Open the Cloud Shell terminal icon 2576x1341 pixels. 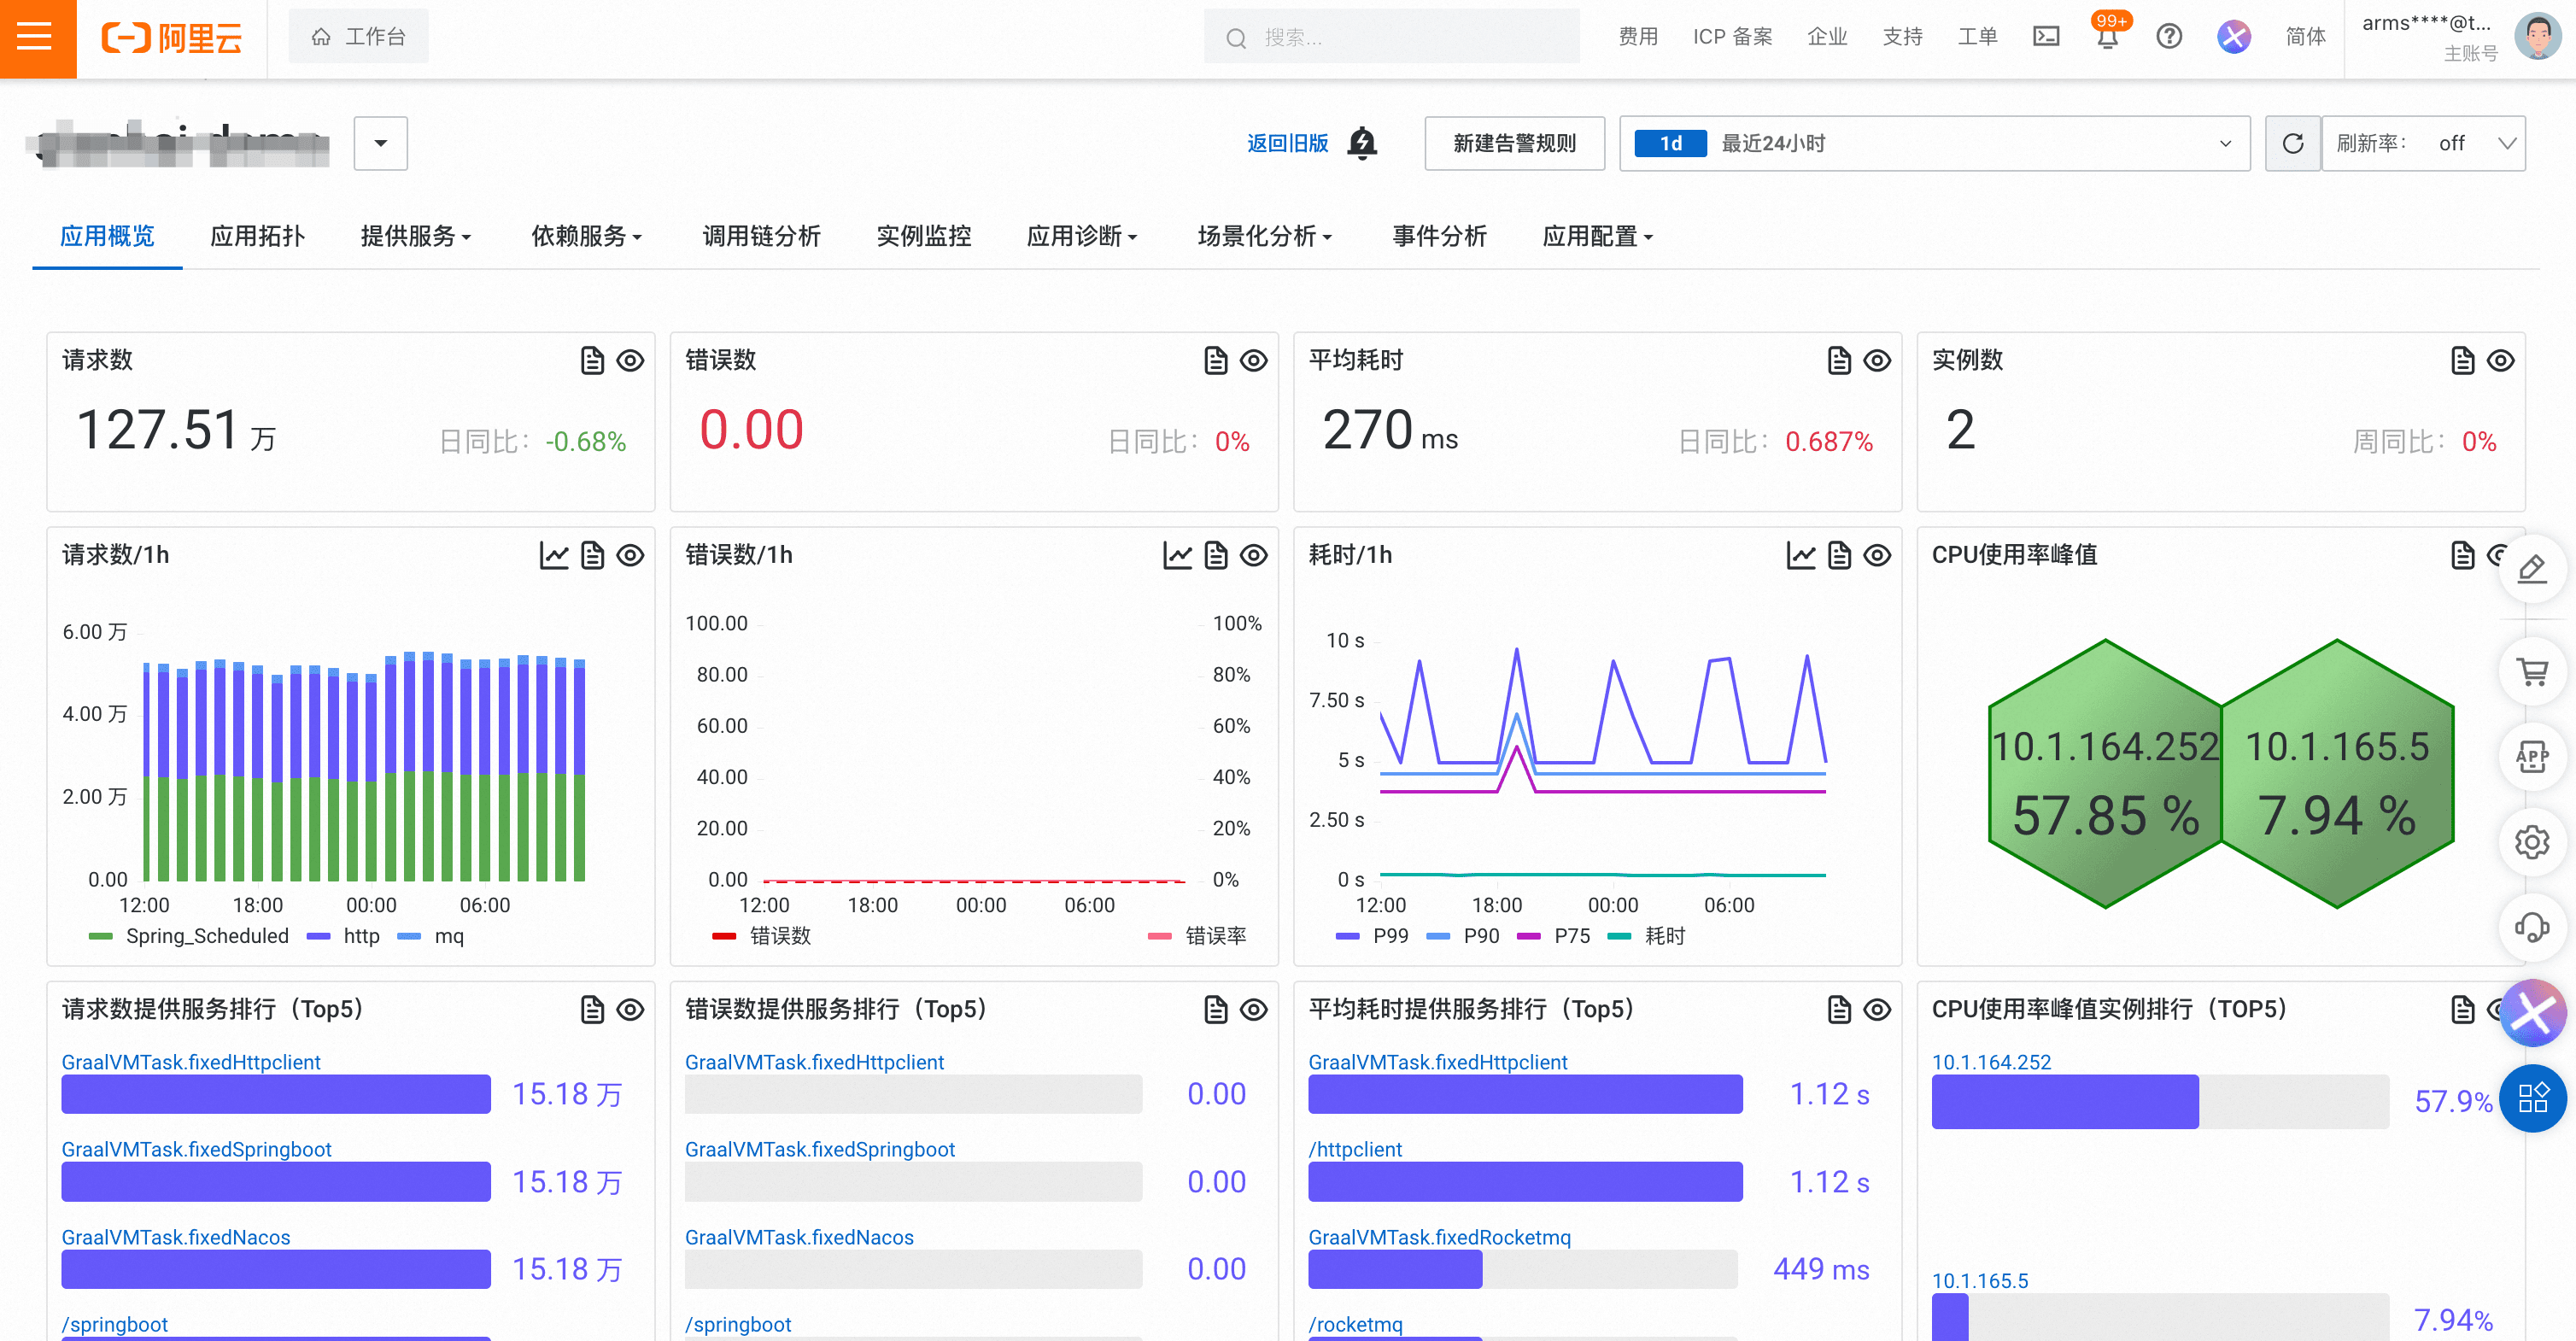tap(2046, 37)
